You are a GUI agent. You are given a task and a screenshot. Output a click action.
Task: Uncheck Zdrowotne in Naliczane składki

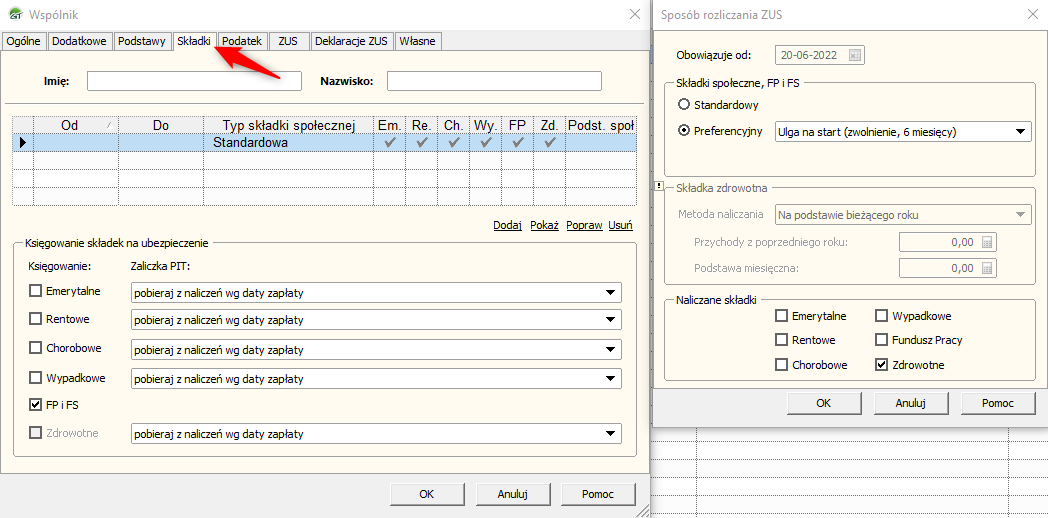tap(881, 365)
